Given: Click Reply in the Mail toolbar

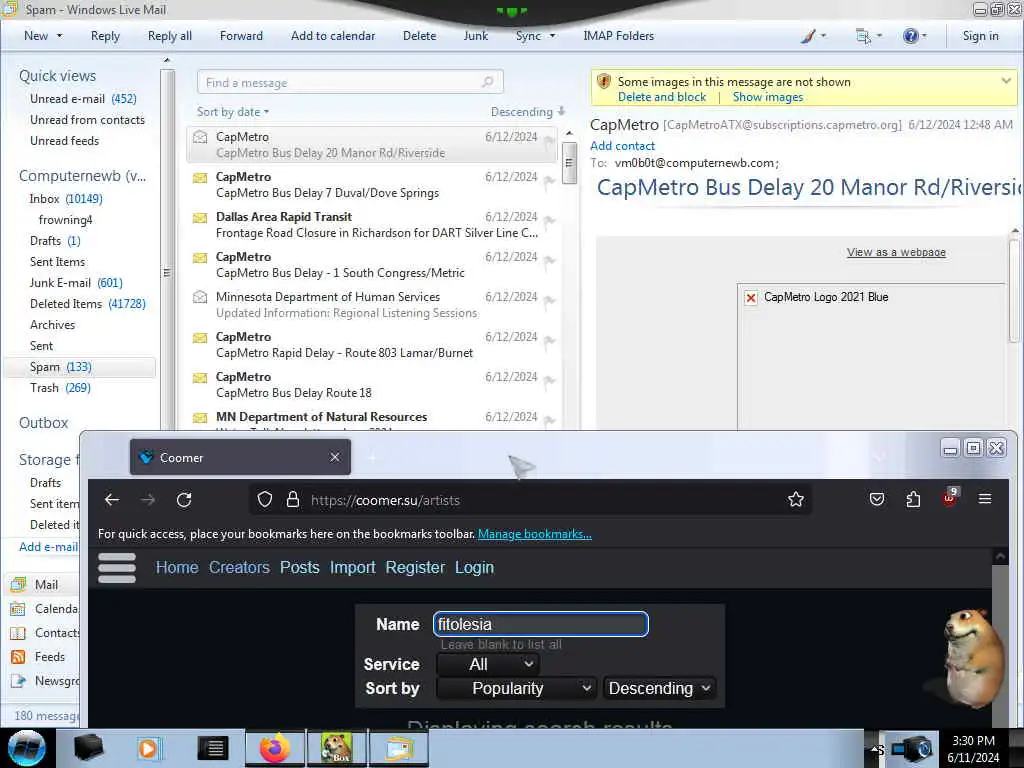Looking at the screenshot, I should click(x=105, y=36).
